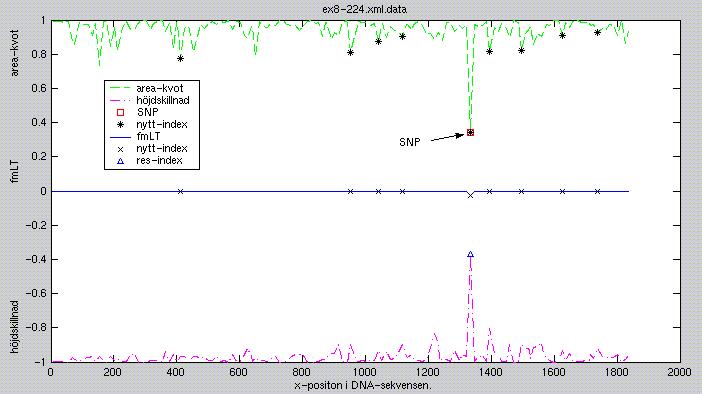Click the asterisk marker near x-position 1630
Screen dimensions: 702x394
pyautogui.click(x=563, y=35)
